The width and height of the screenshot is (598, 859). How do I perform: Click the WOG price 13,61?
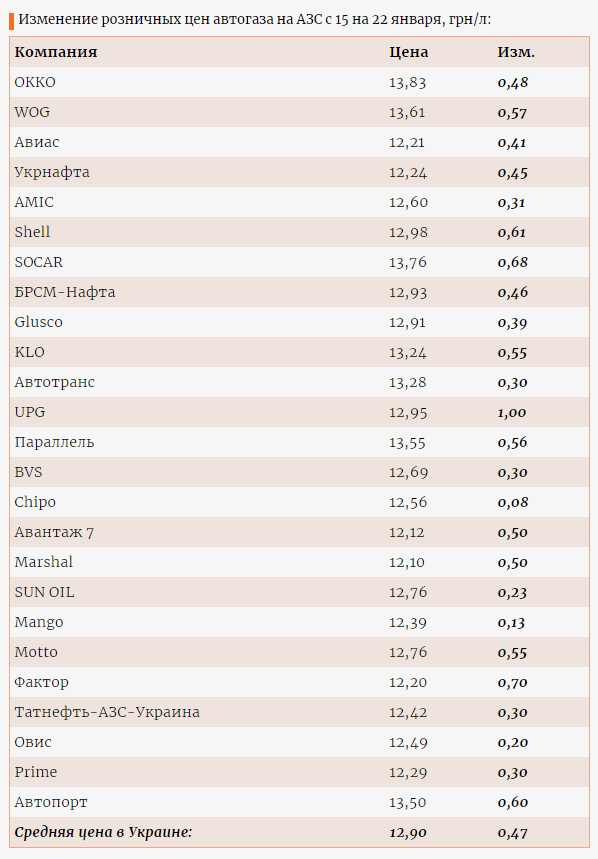407,112
